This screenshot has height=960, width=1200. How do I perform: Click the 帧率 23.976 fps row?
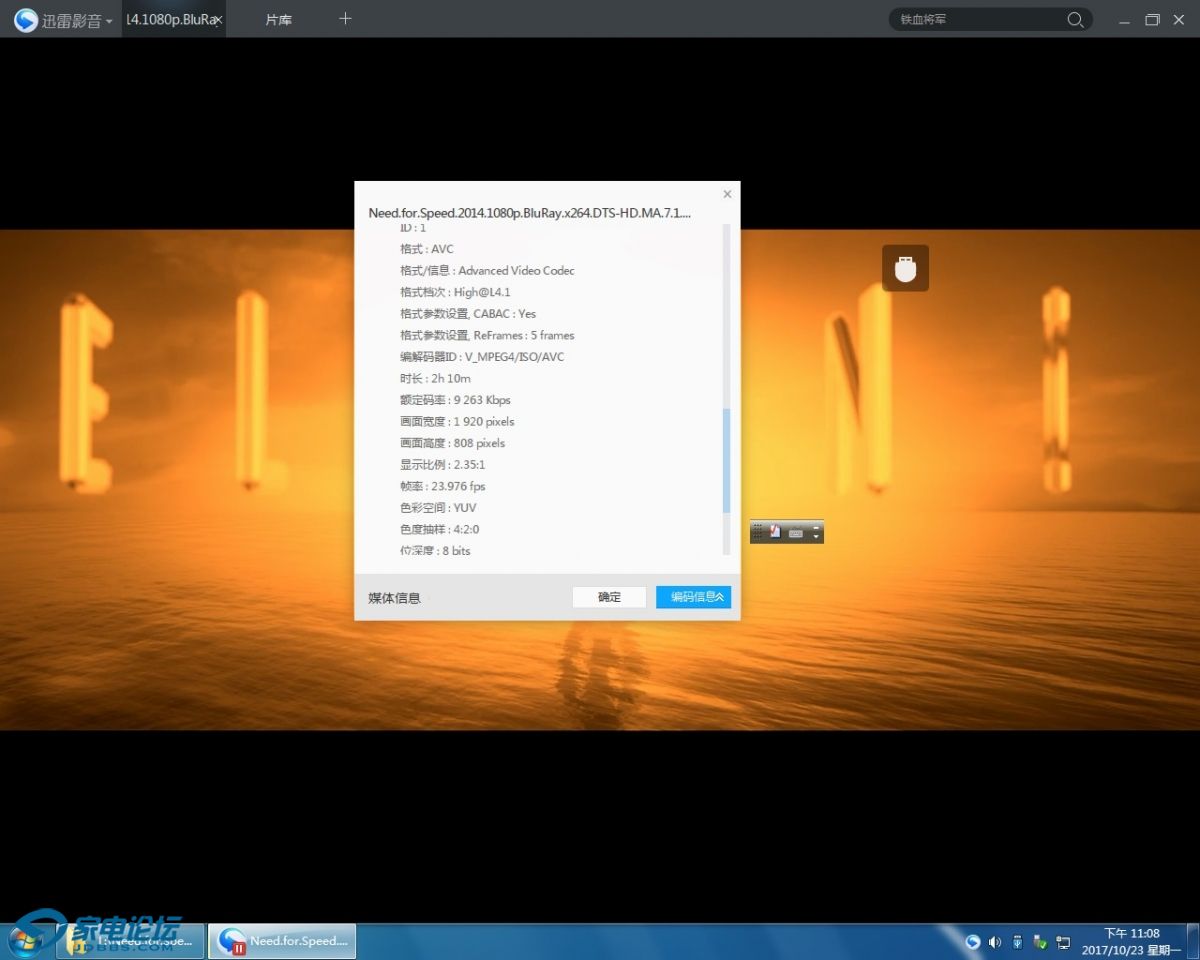click(442, 486)
